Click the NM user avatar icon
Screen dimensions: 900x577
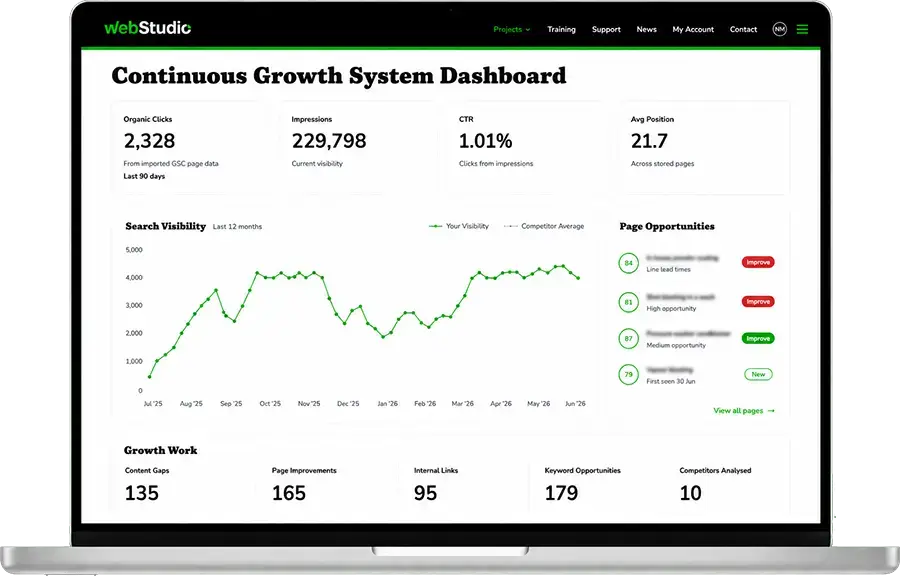click(x=779, y=29)
